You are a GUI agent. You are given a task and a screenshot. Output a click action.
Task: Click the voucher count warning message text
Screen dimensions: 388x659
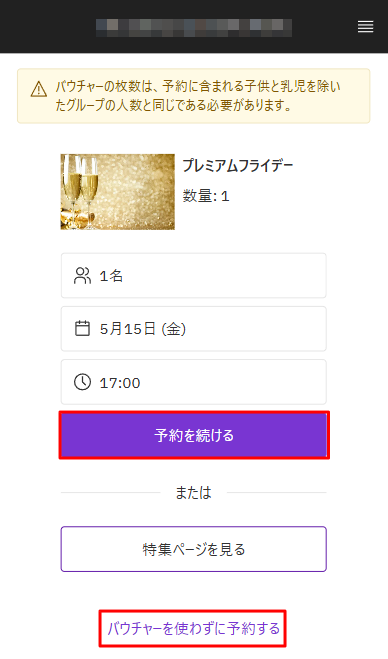point(198,96)
